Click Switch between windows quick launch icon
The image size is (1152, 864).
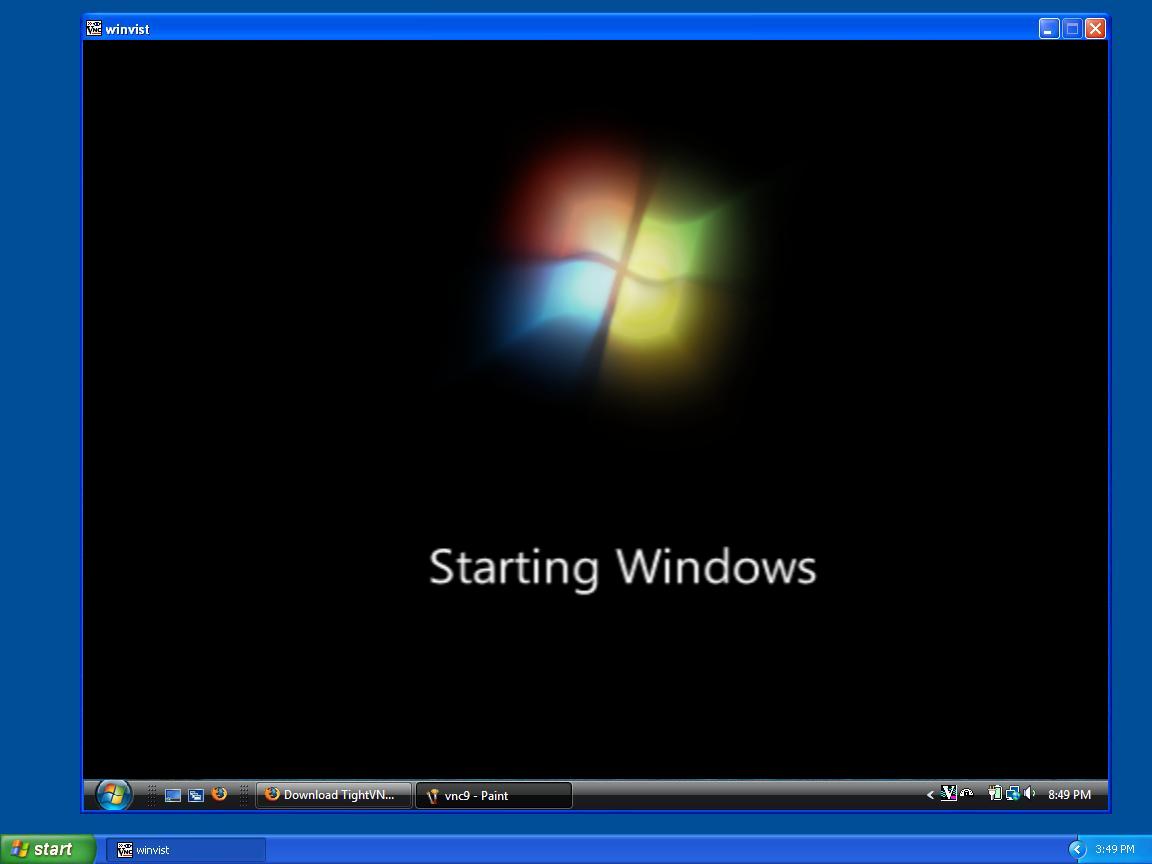(195, 795)
